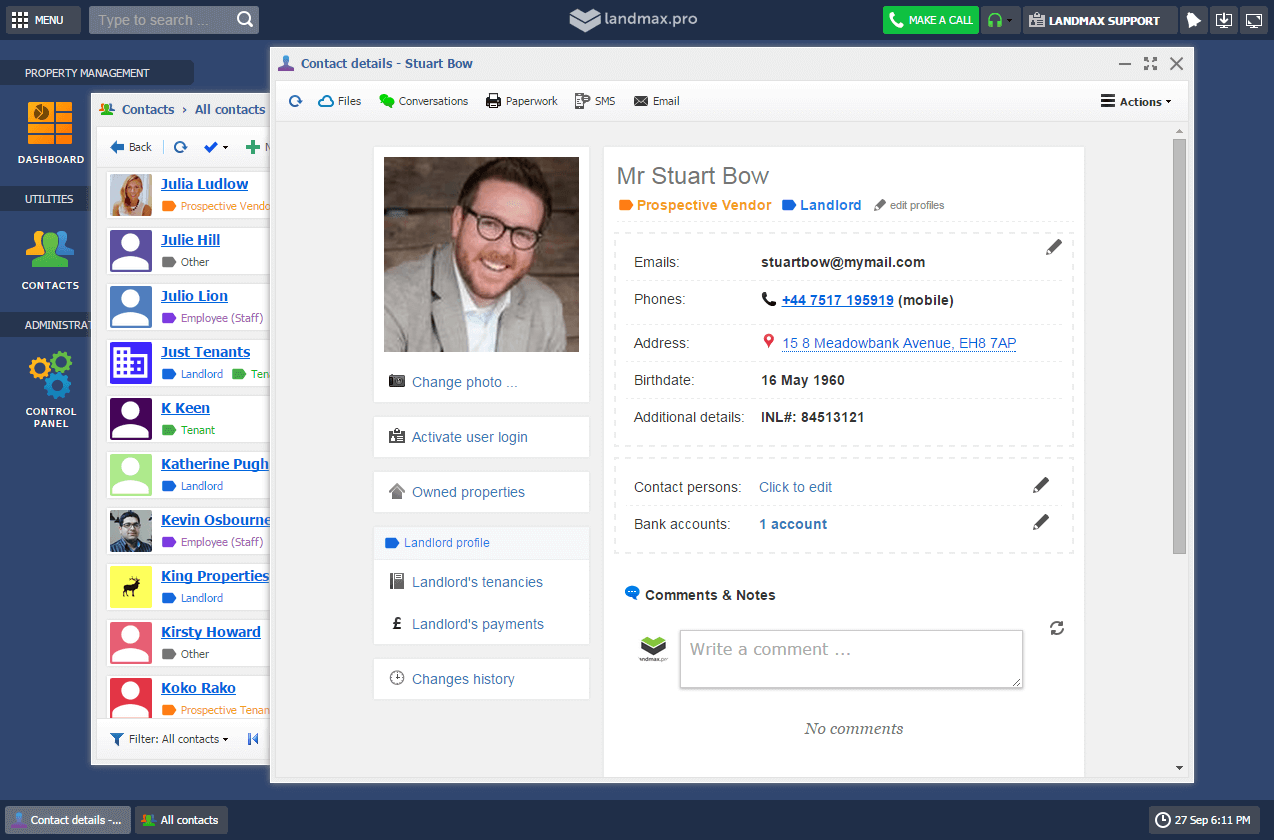
Task: Open the Control Panel gears icon
Action: click(50, 376)
